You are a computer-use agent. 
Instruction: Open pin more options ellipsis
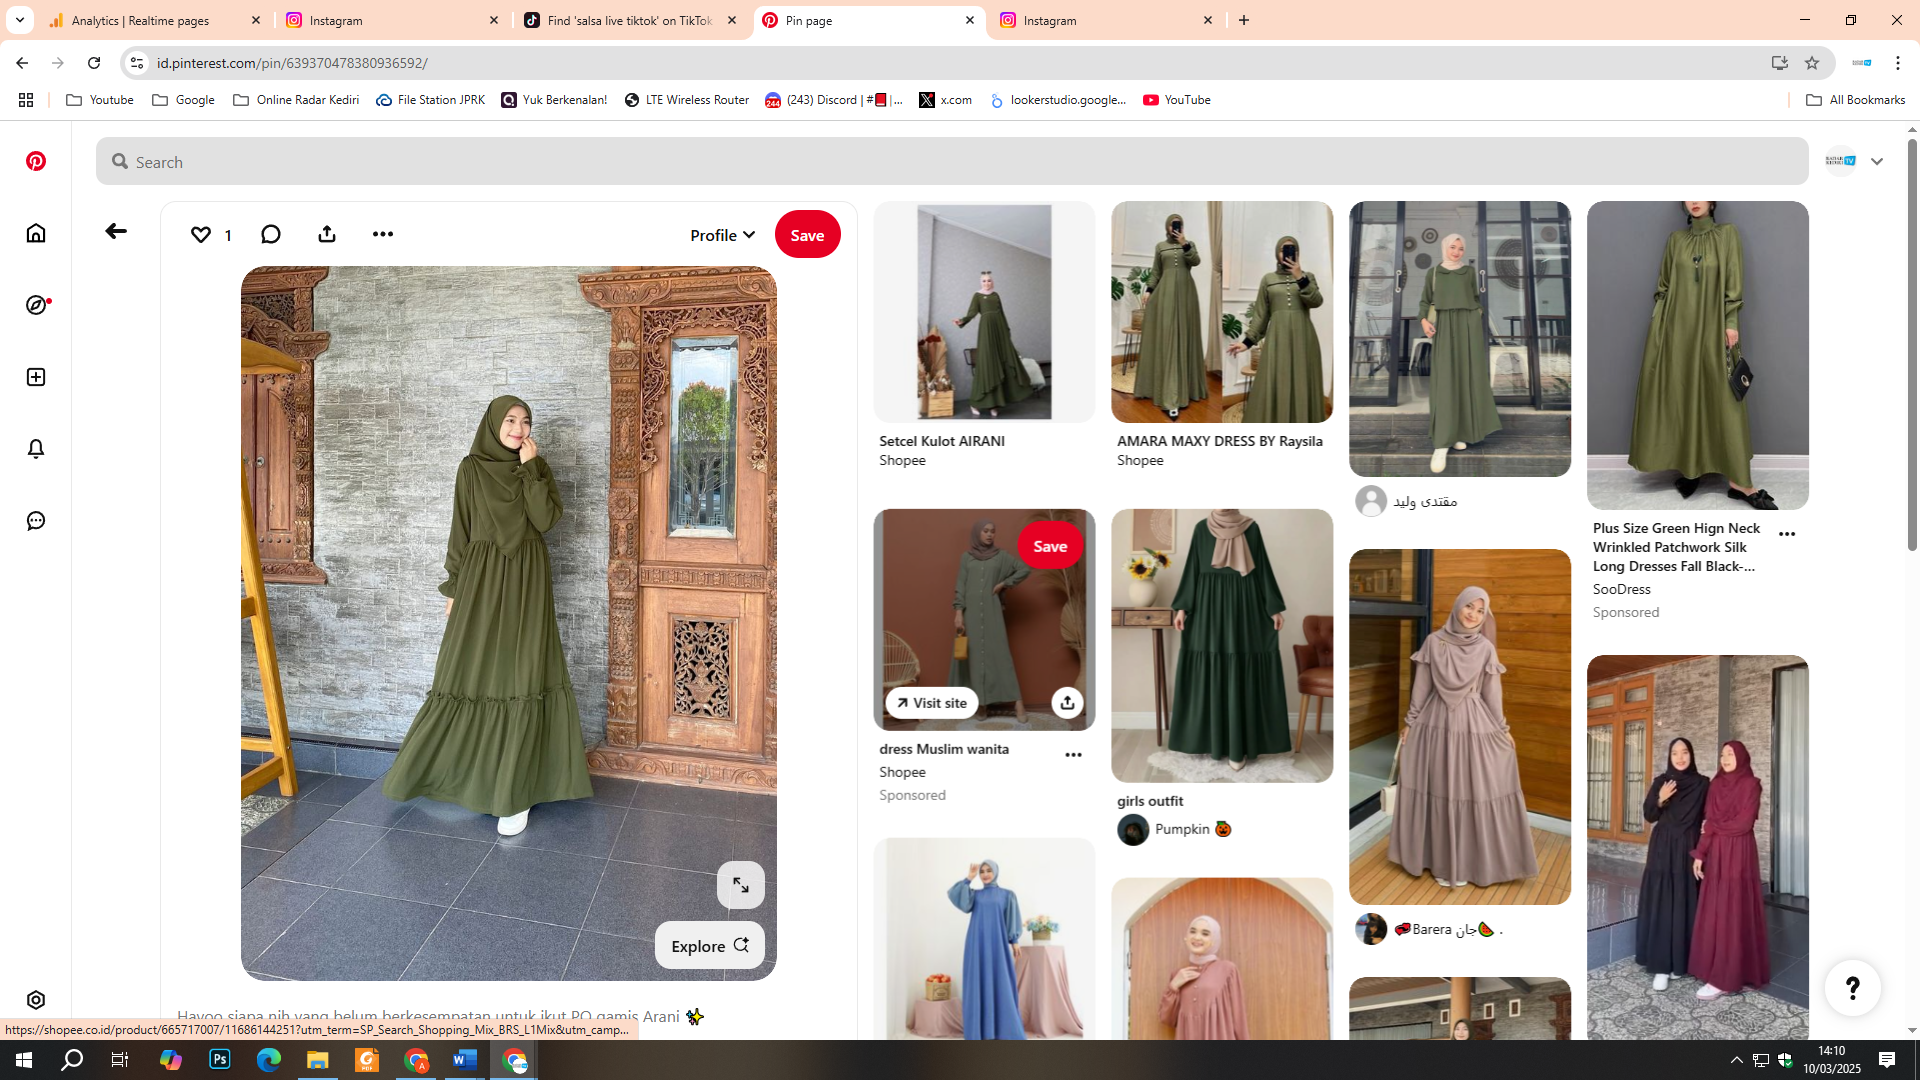(x=383, y=234)
